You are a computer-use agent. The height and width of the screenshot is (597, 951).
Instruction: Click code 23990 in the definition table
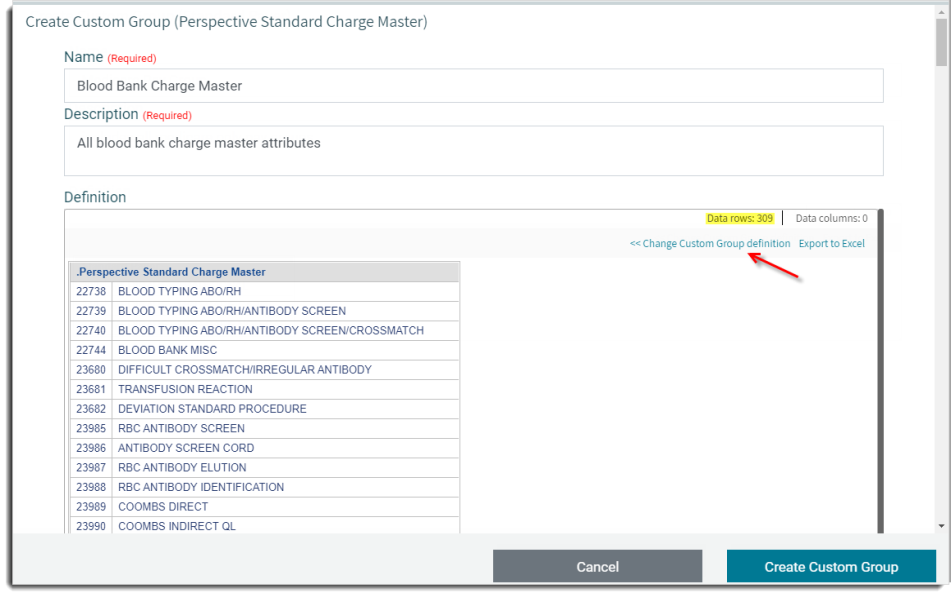coord(90,526)
